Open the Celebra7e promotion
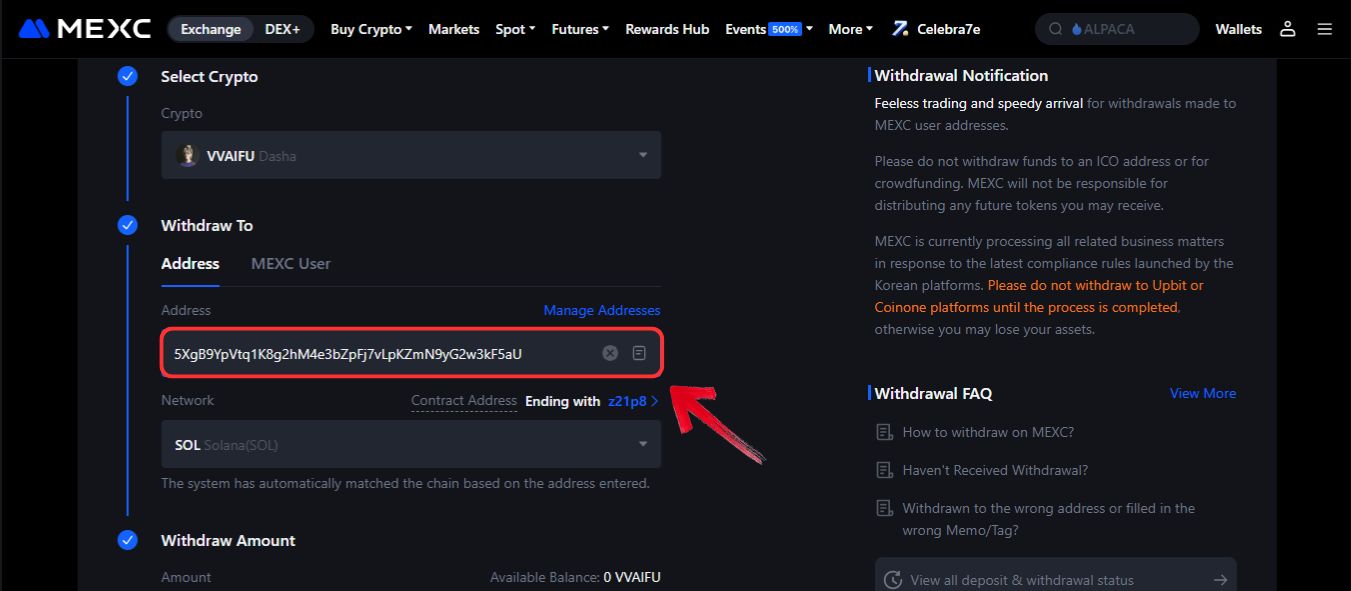The image size is (1351, 591). (x=936, y=29)
